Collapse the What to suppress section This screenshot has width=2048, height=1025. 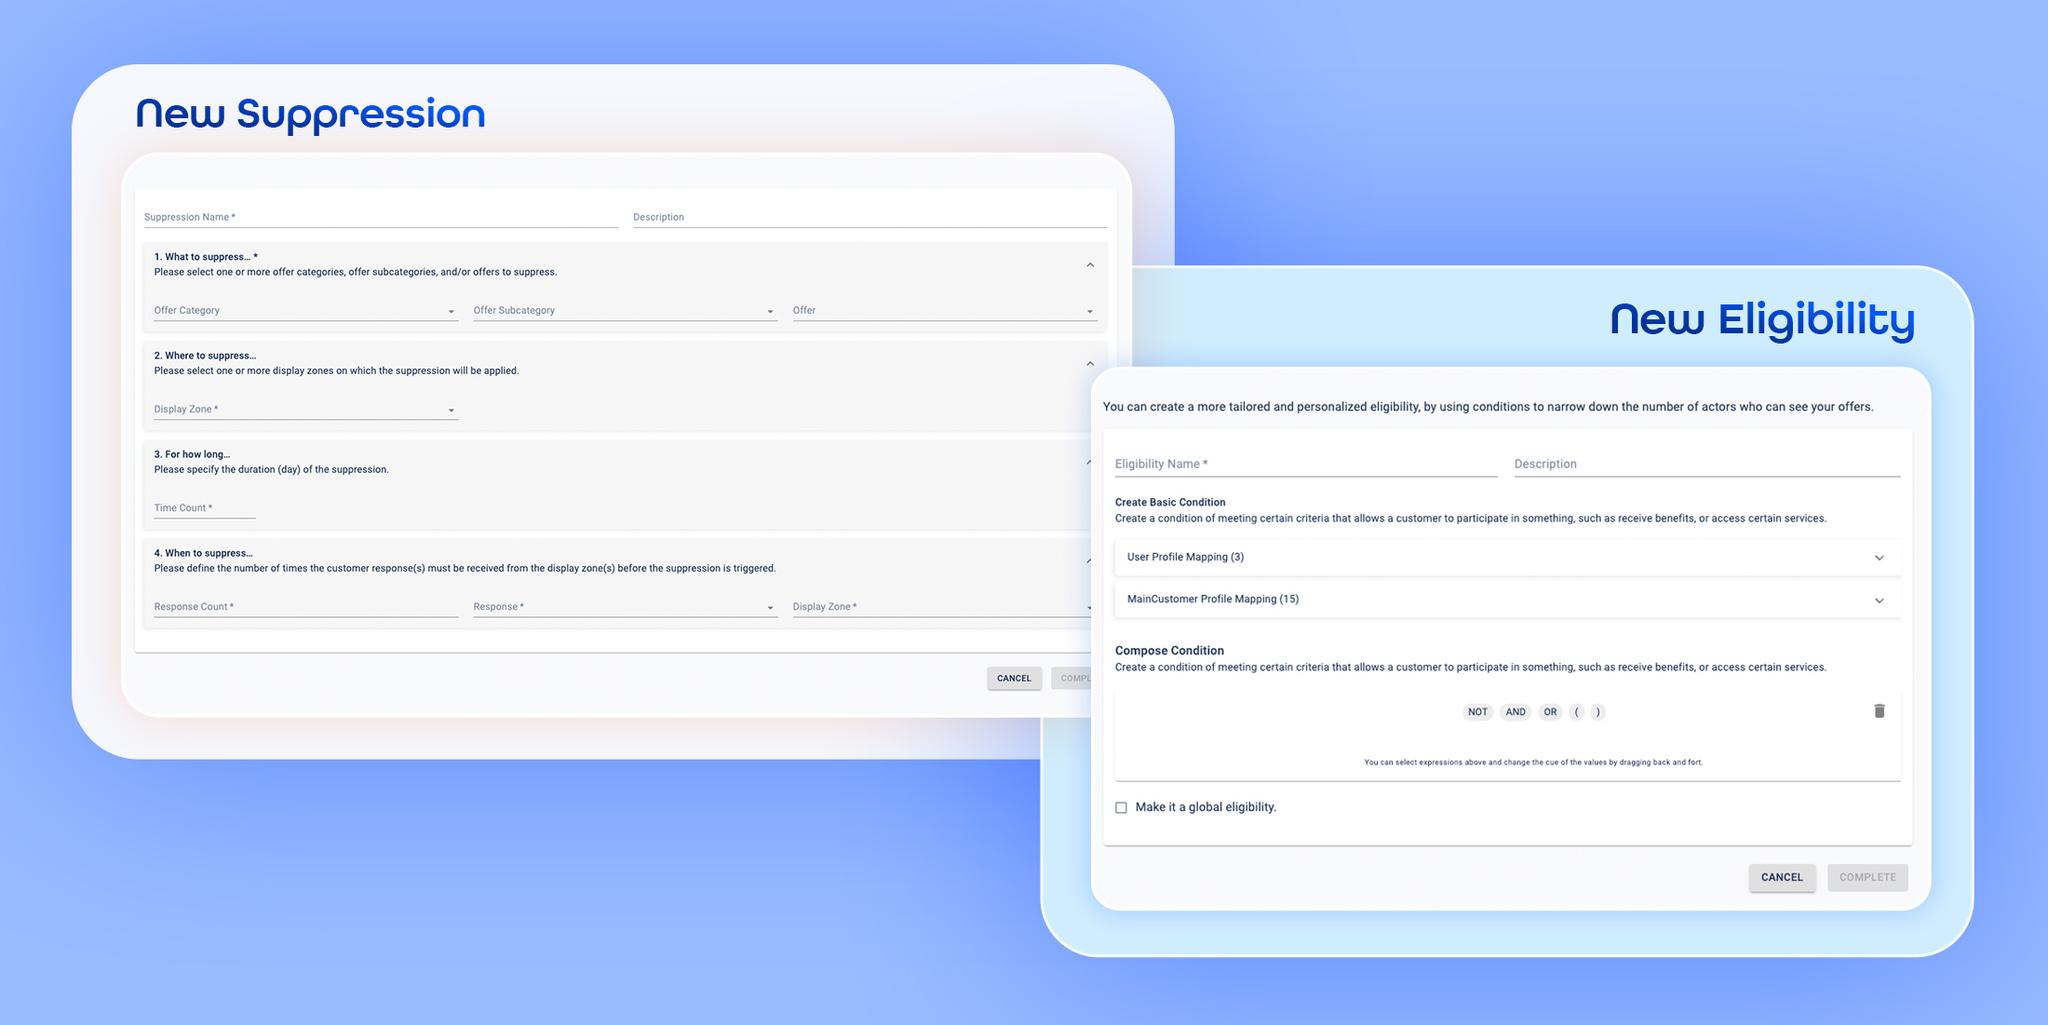(x=1090, y=265)
